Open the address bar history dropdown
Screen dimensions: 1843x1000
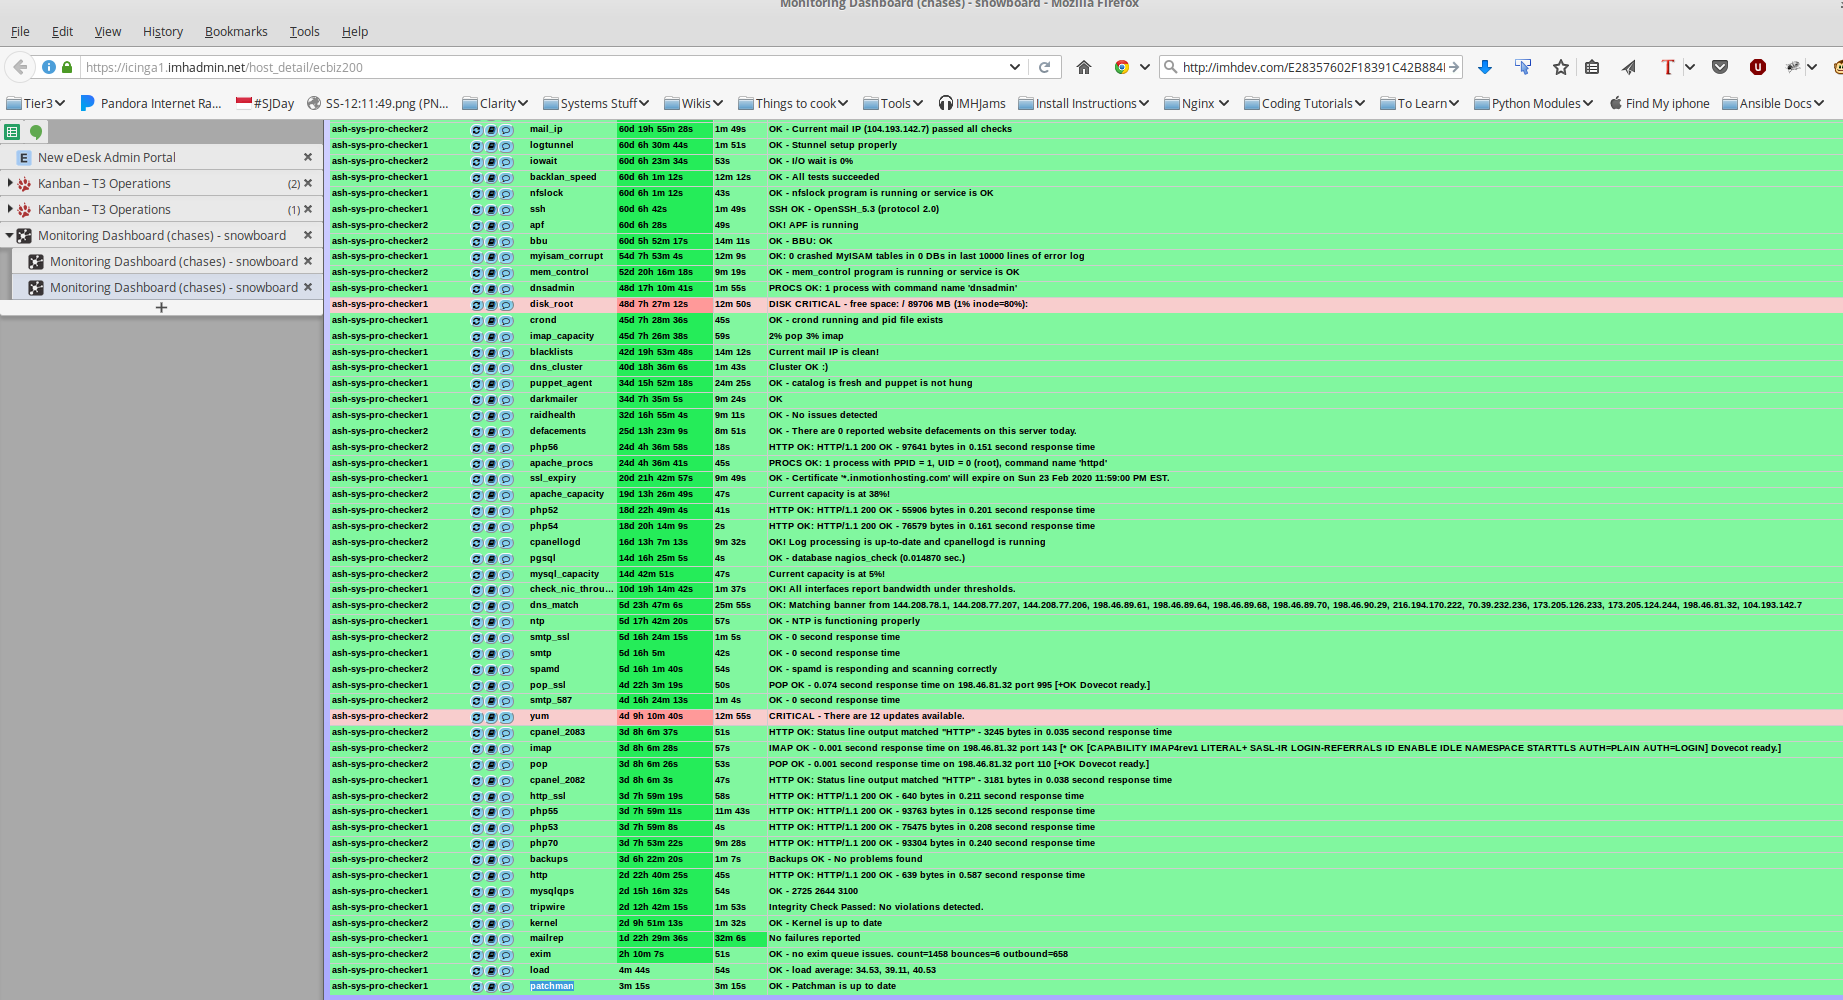tap(1014, 67)
